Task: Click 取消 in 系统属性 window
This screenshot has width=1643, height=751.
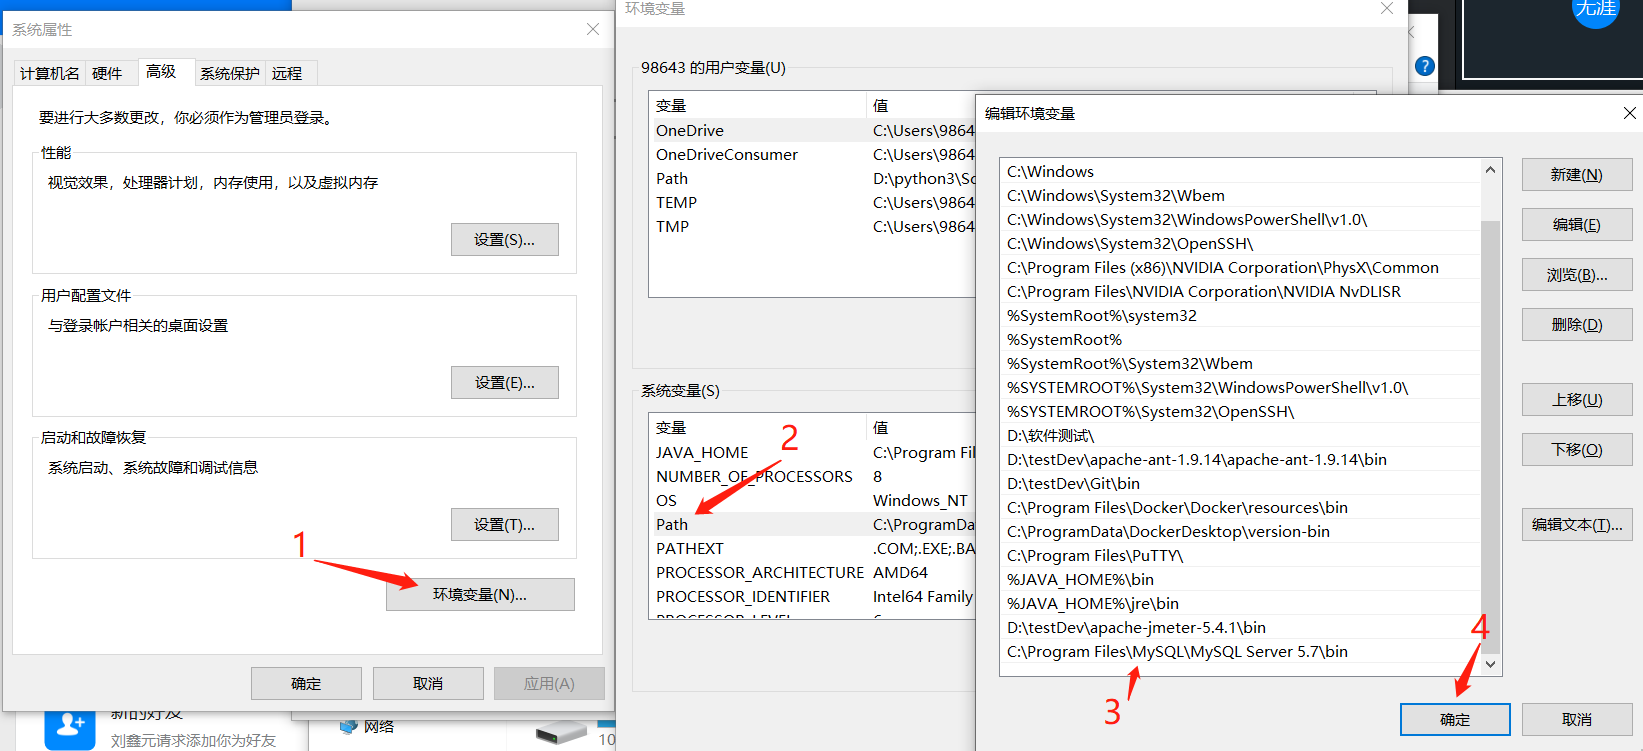Action: click(x=428, y=684)
